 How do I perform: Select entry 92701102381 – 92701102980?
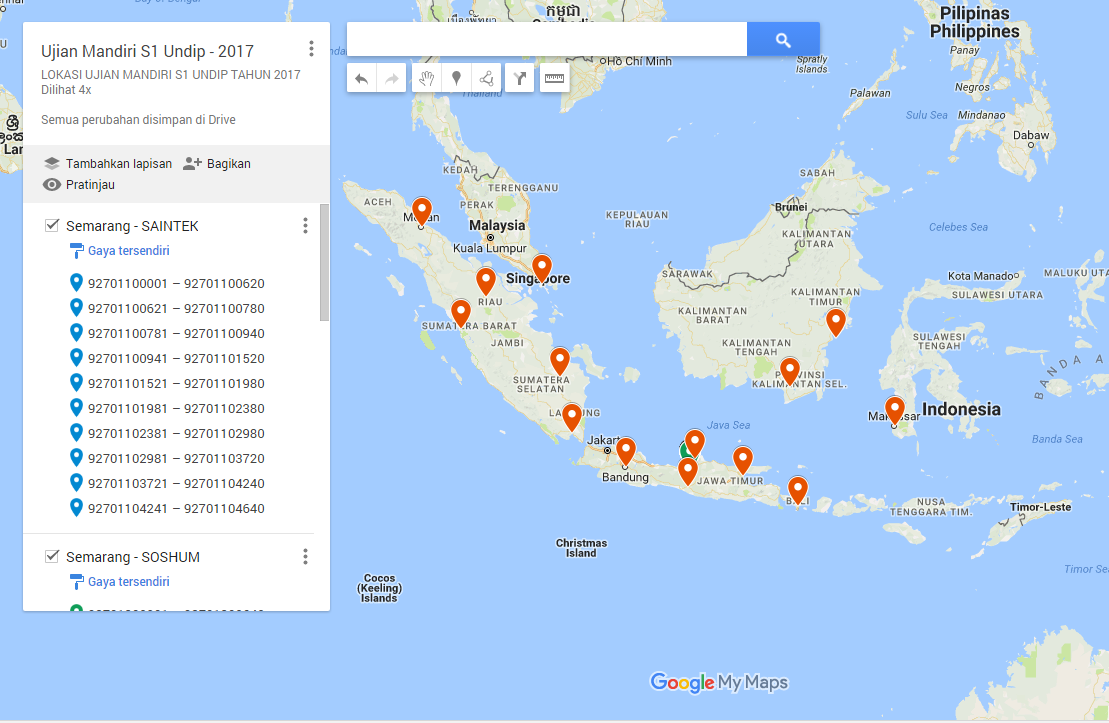pos(176,433)
